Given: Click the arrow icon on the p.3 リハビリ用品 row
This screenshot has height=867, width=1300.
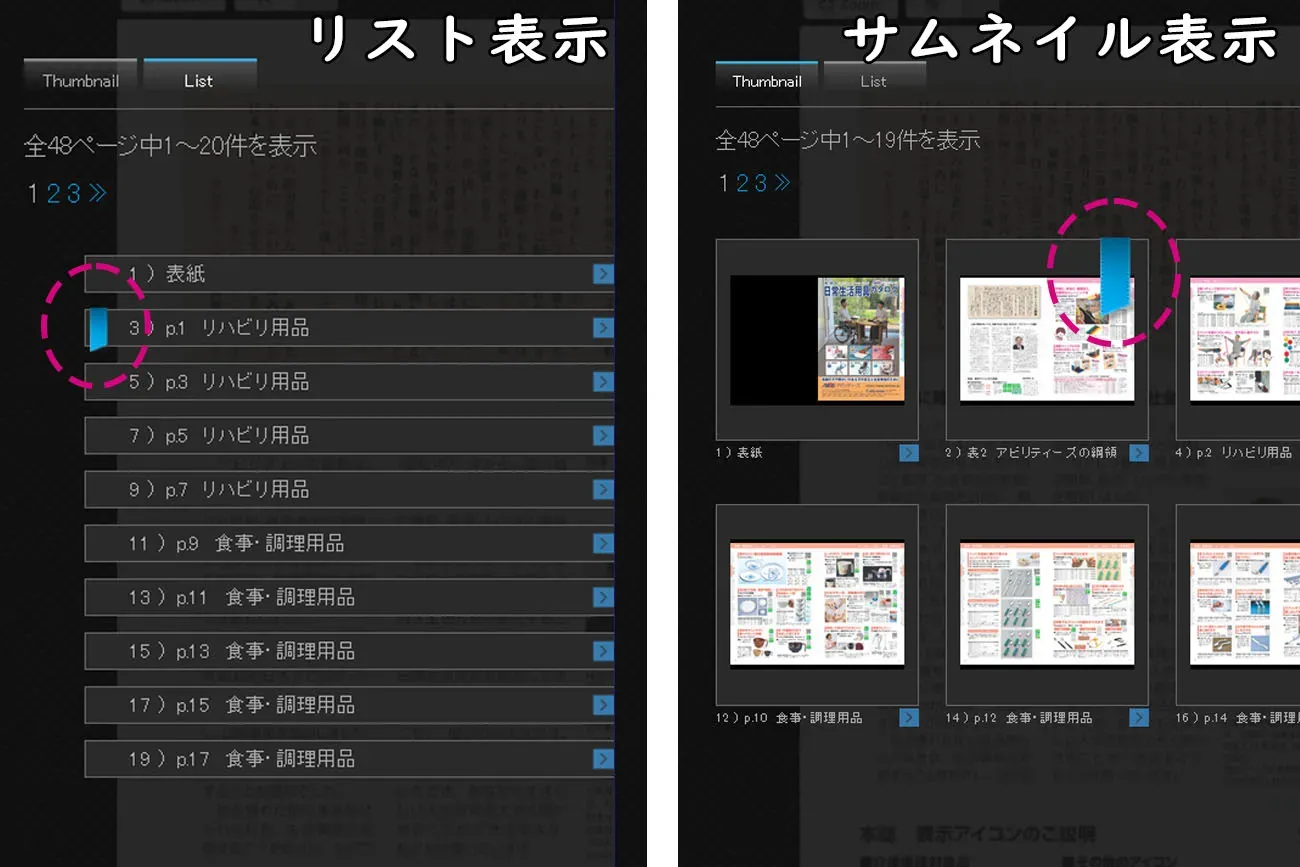Looking at the screenshot, I should pyautogui.click(x=602, y=382).
